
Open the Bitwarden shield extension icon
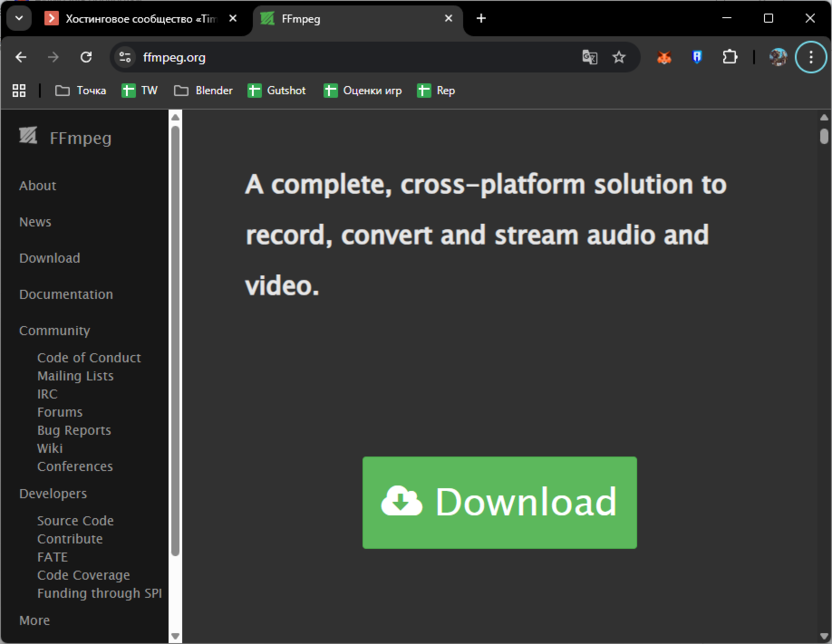tap(697, 57)
